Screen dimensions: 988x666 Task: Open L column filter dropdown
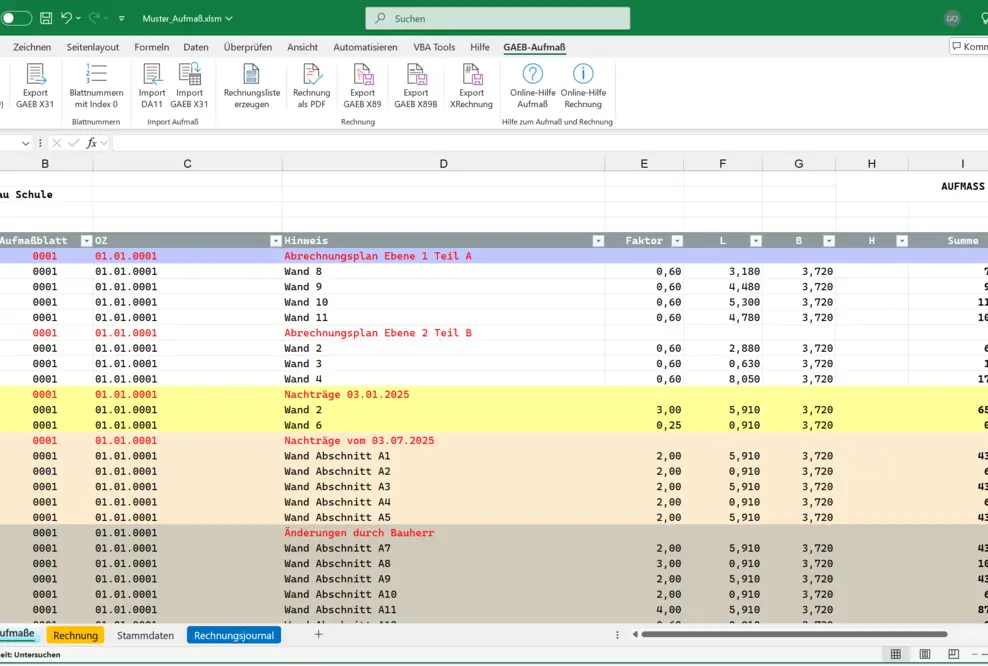point(755,241)
